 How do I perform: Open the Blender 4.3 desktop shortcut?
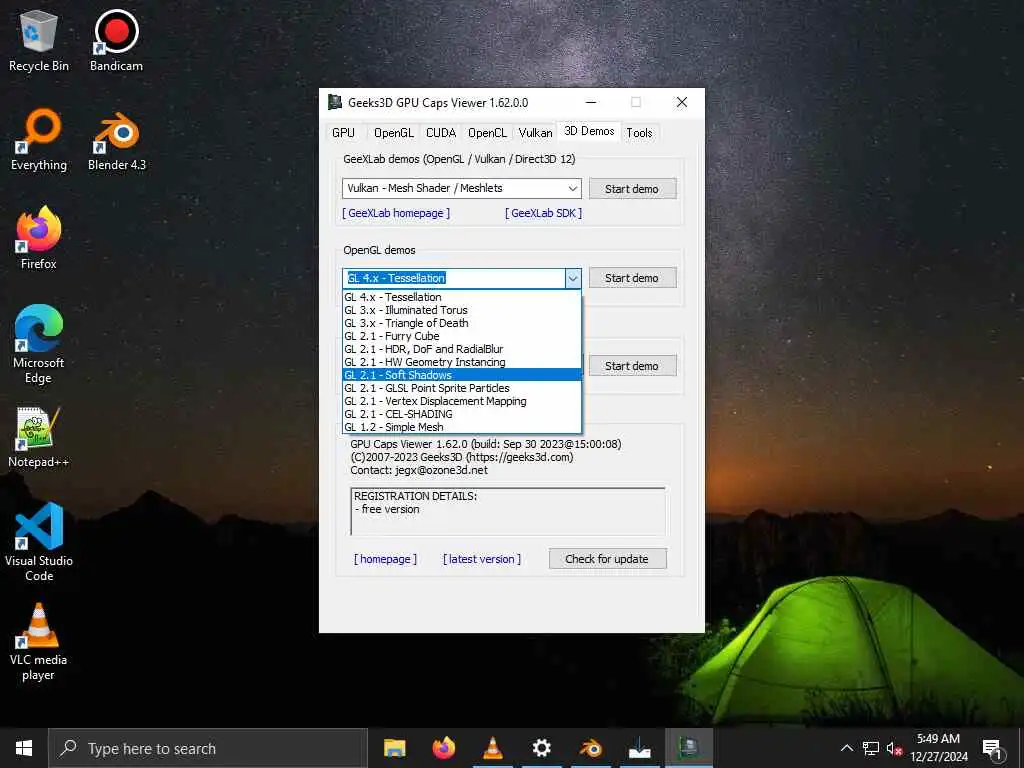click(117, 140)
